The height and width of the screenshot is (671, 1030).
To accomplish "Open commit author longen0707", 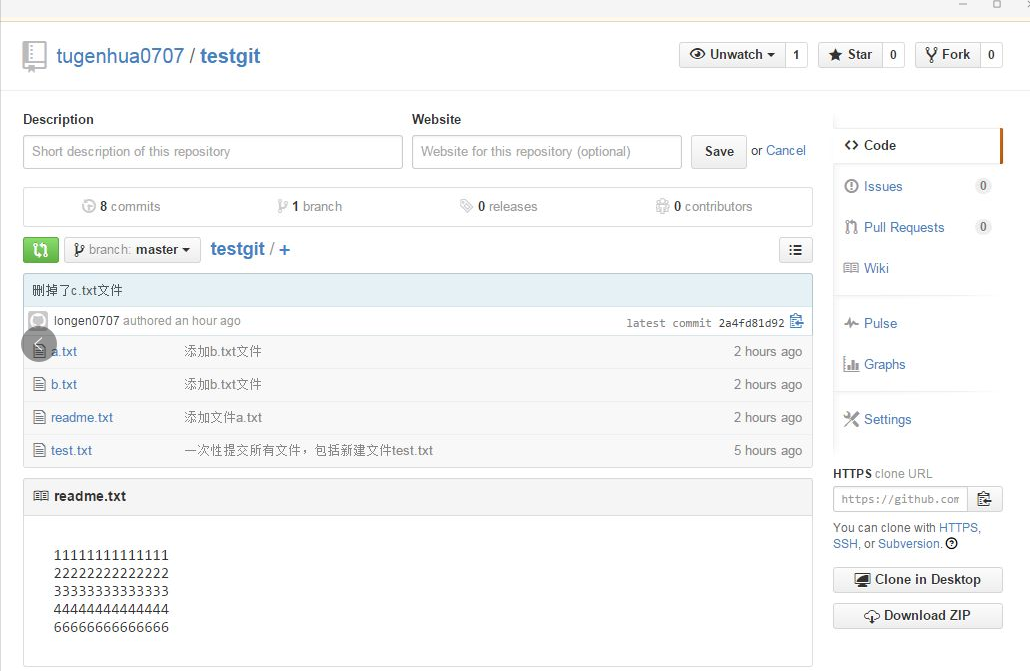I will click(87, 321).
